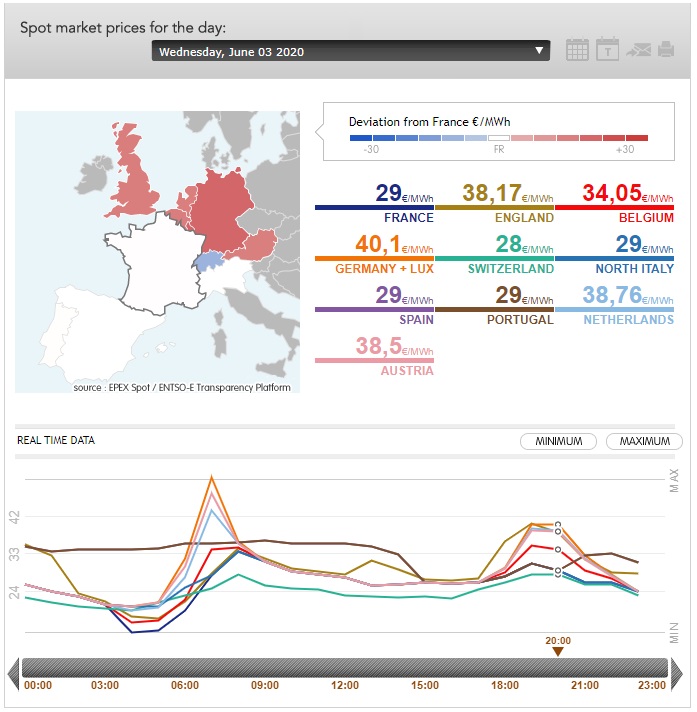
Task: Print the spot prices page
Action: pos(666,49)
